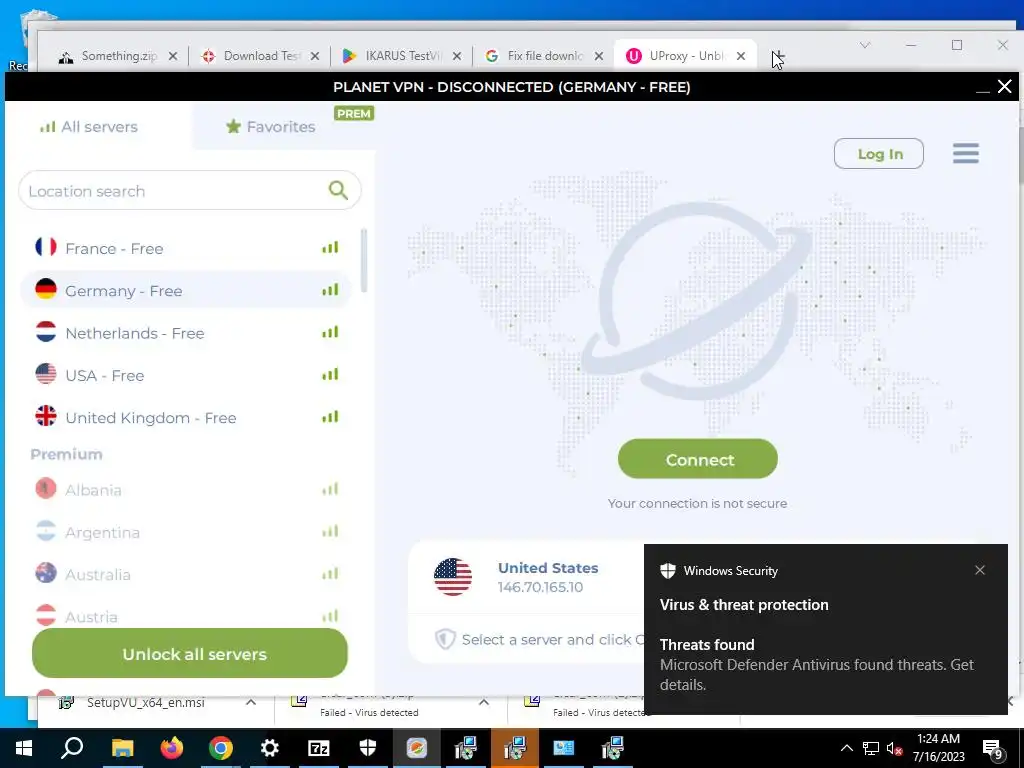Click the Germany flag icon
The width and height of the screenshot is (1024, 768).
tap(46, 289)
